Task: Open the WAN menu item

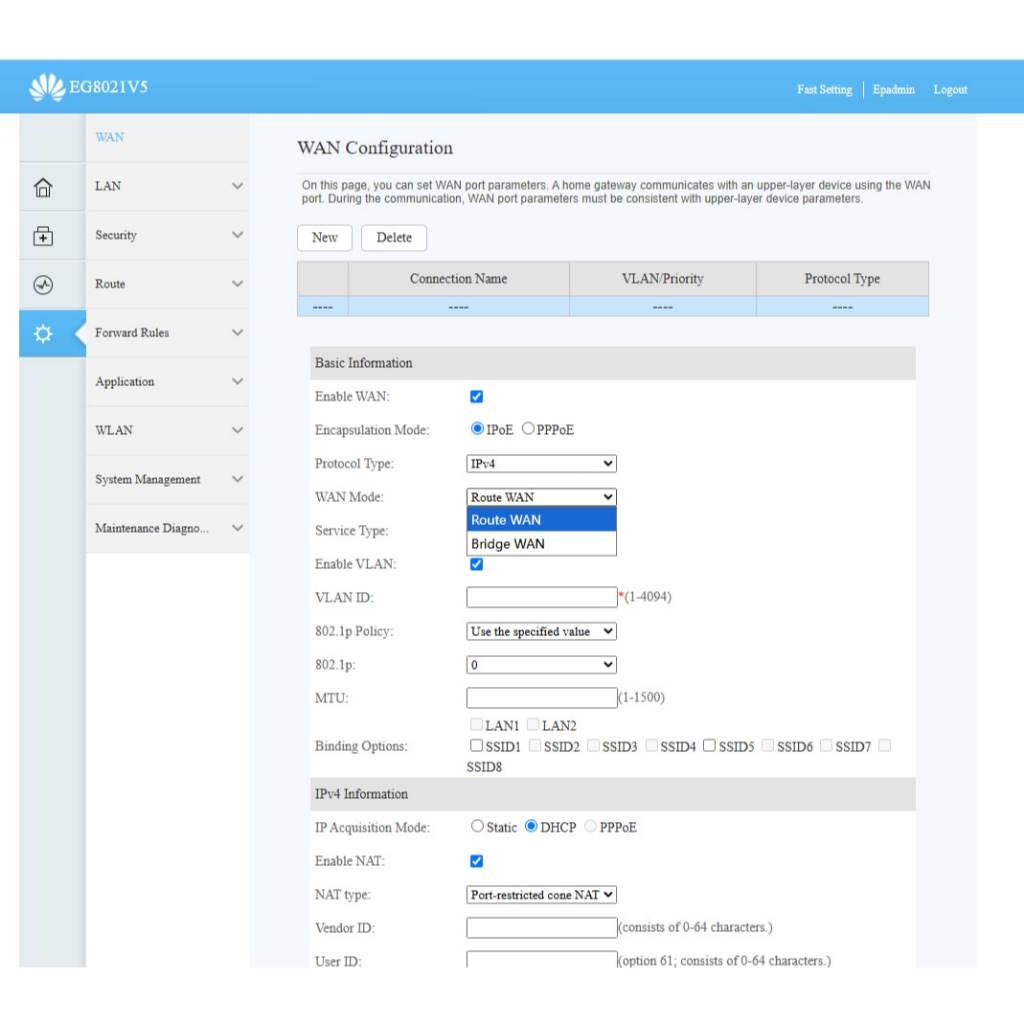Action: pyautogui.click(x=110, y=137)
